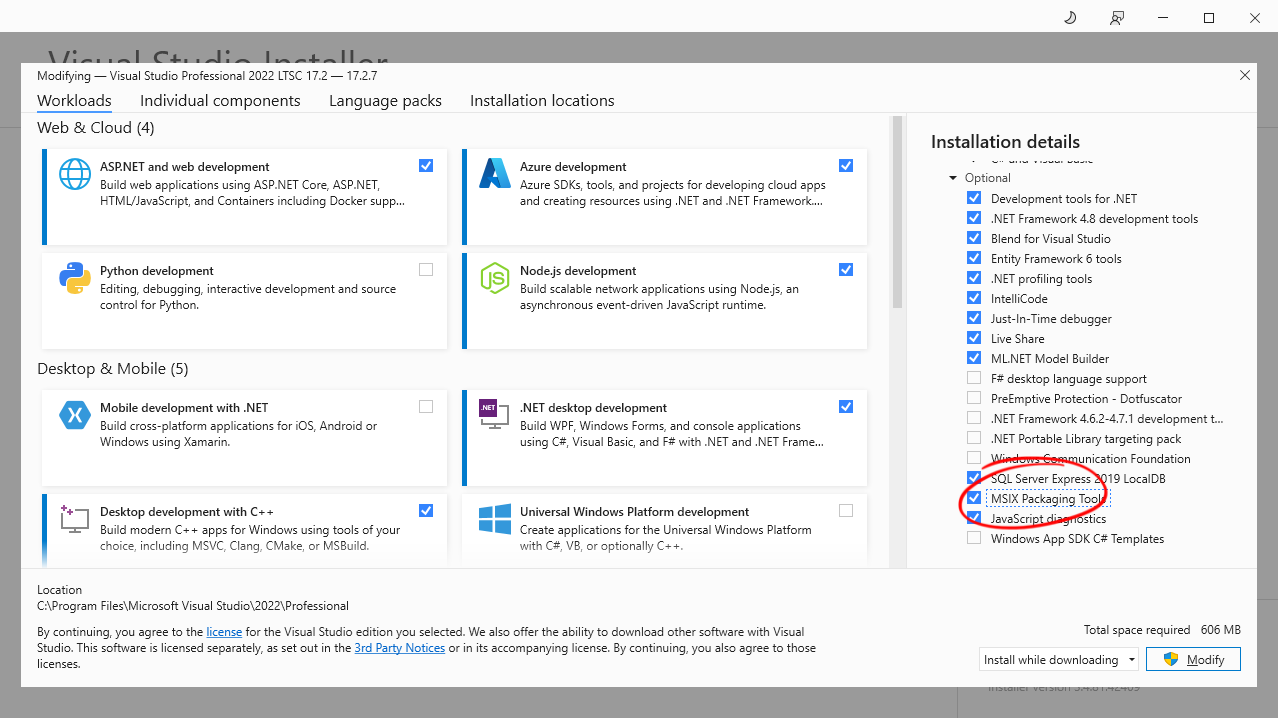Check Windows Communication Foundation
The image size is (1278, 718).
[x=974, y=458]
